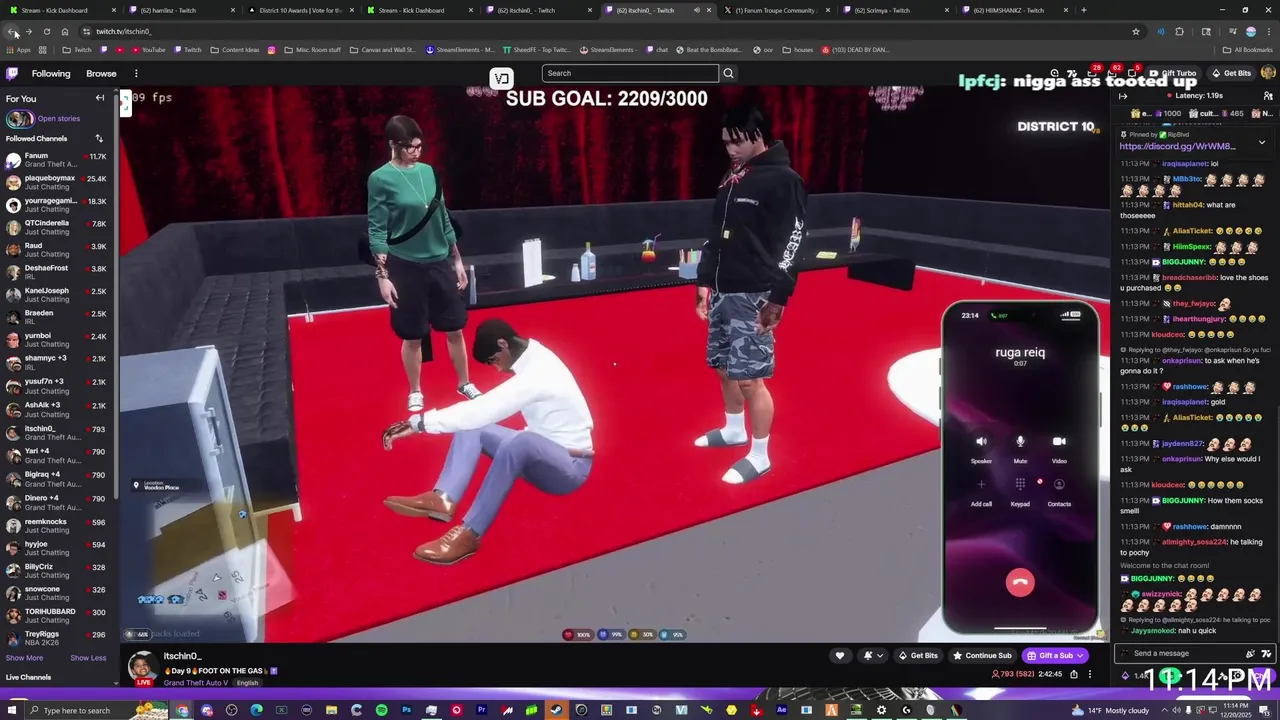Show more followed channels

pyautogui.click(x=24, y=658)
